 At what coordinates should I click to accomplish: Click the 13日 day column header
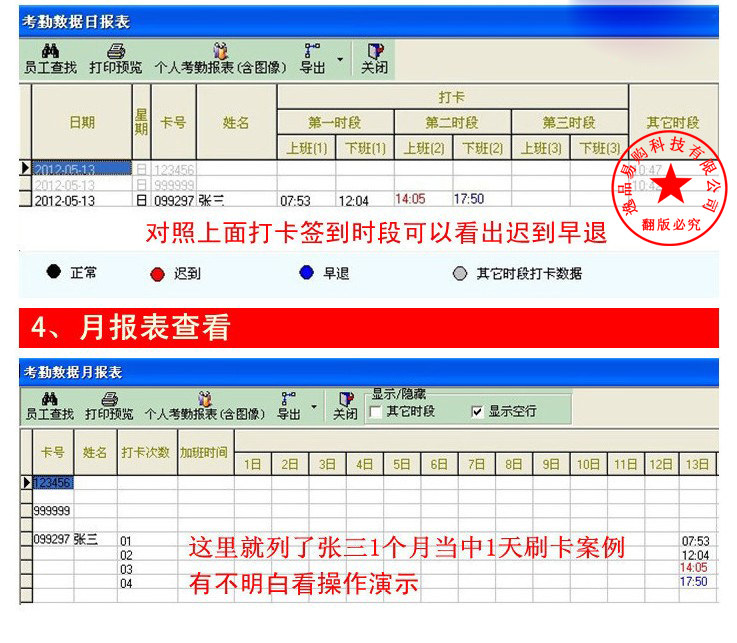tap(697, 464)
